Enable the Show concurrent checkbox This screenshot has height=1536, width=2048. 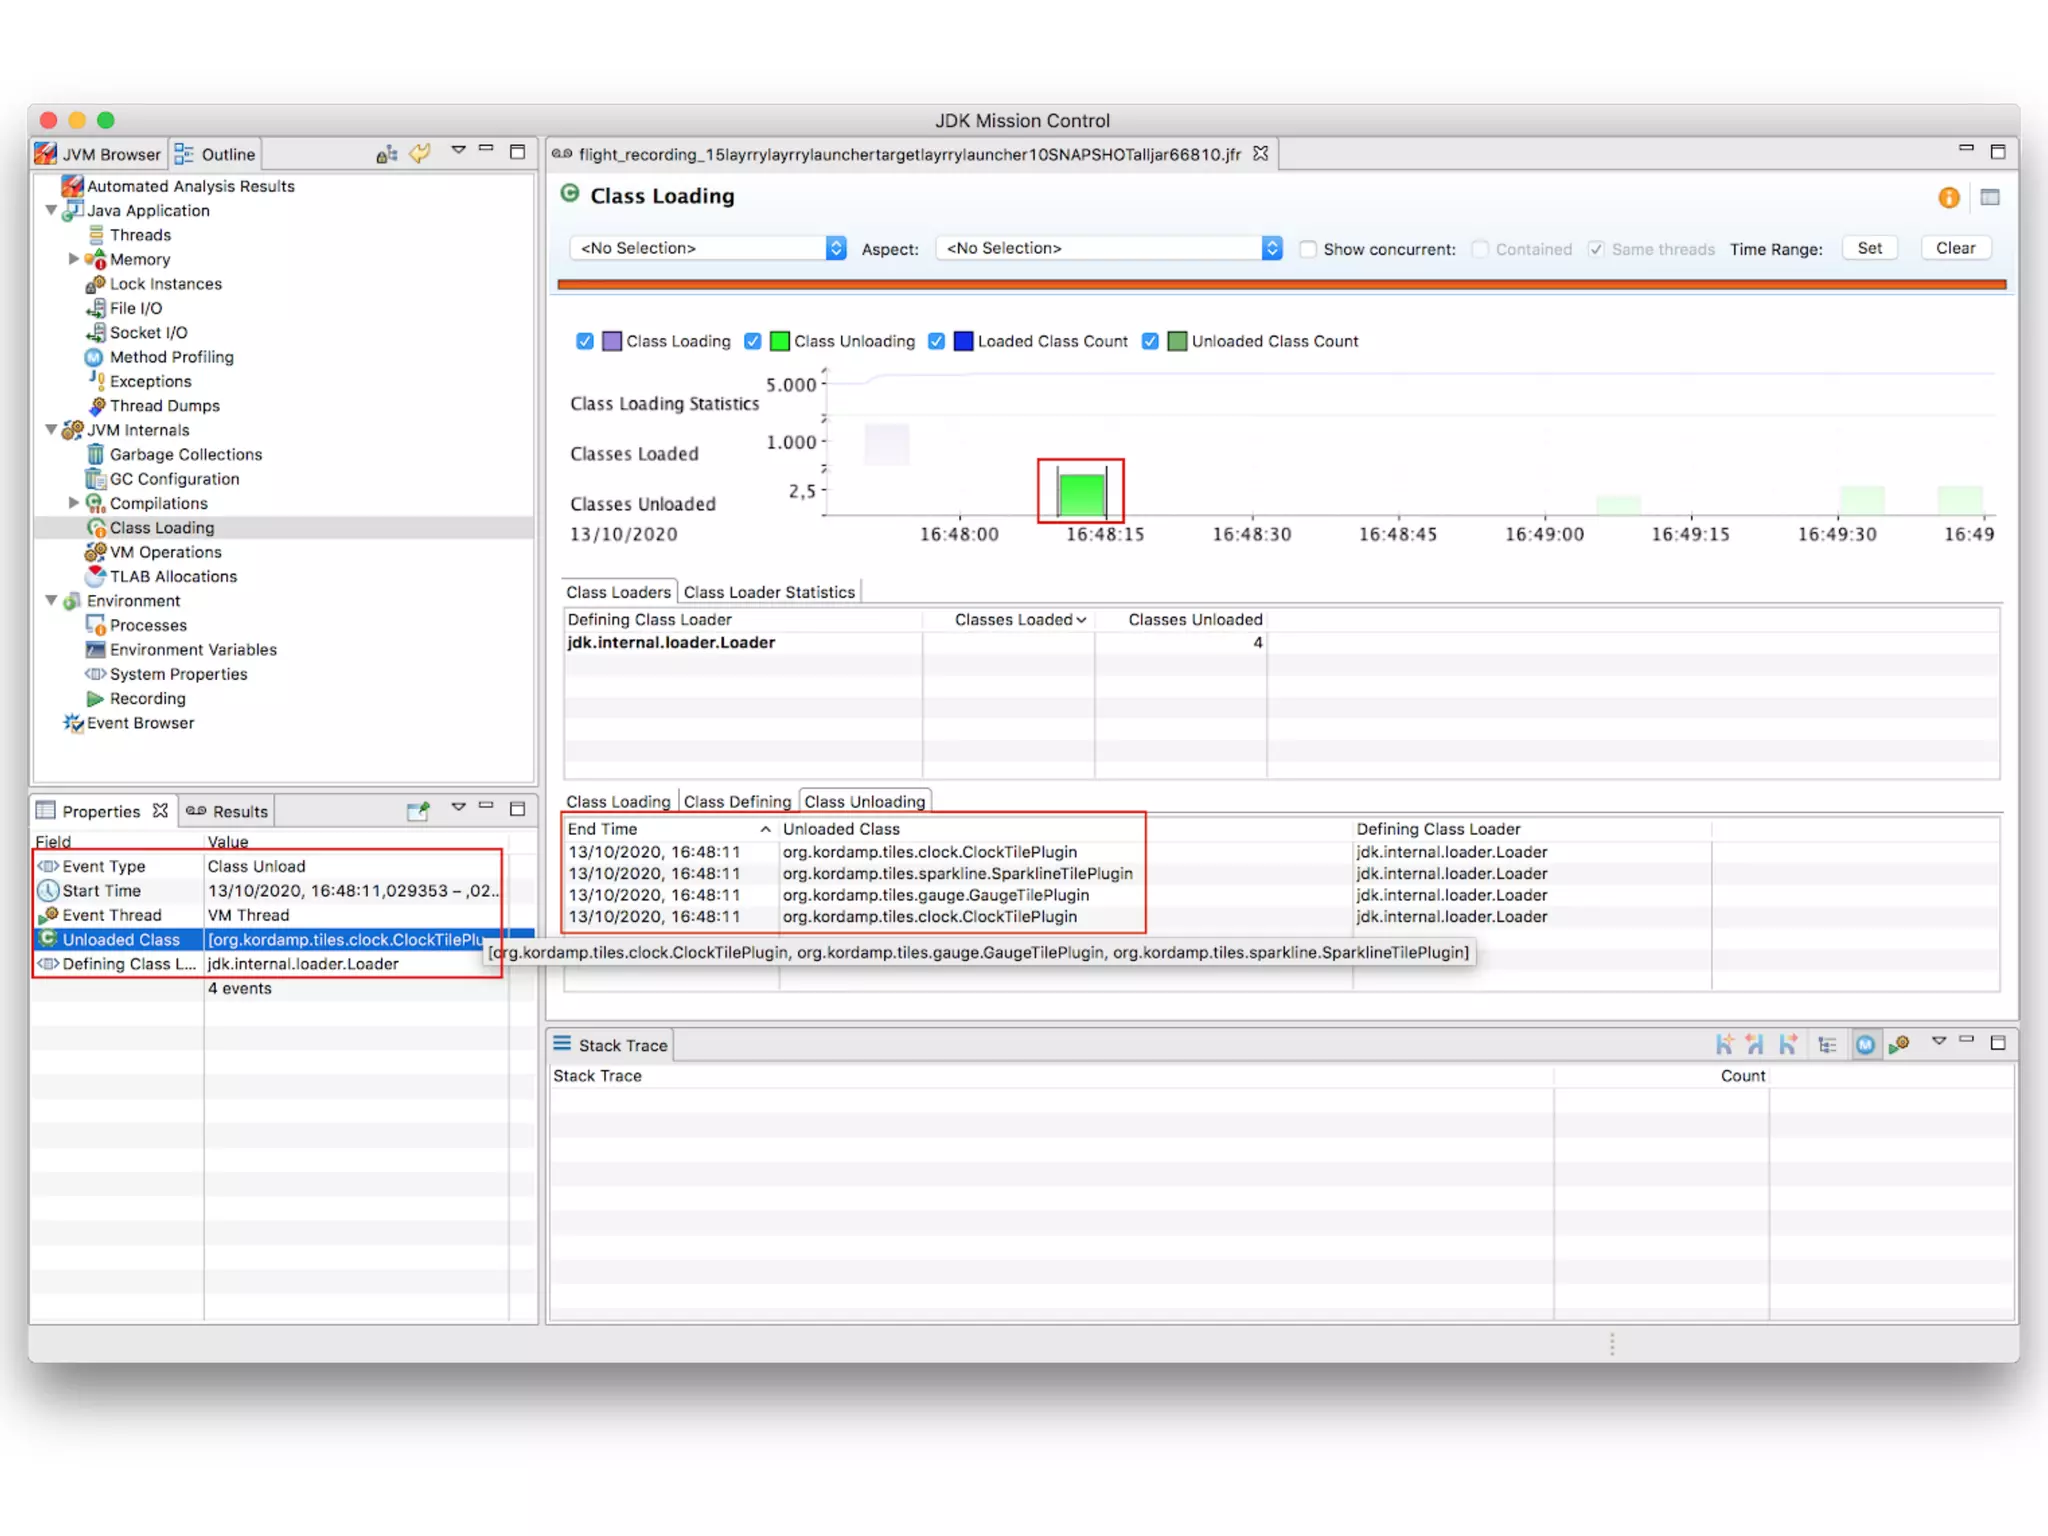click(1307, 249)
